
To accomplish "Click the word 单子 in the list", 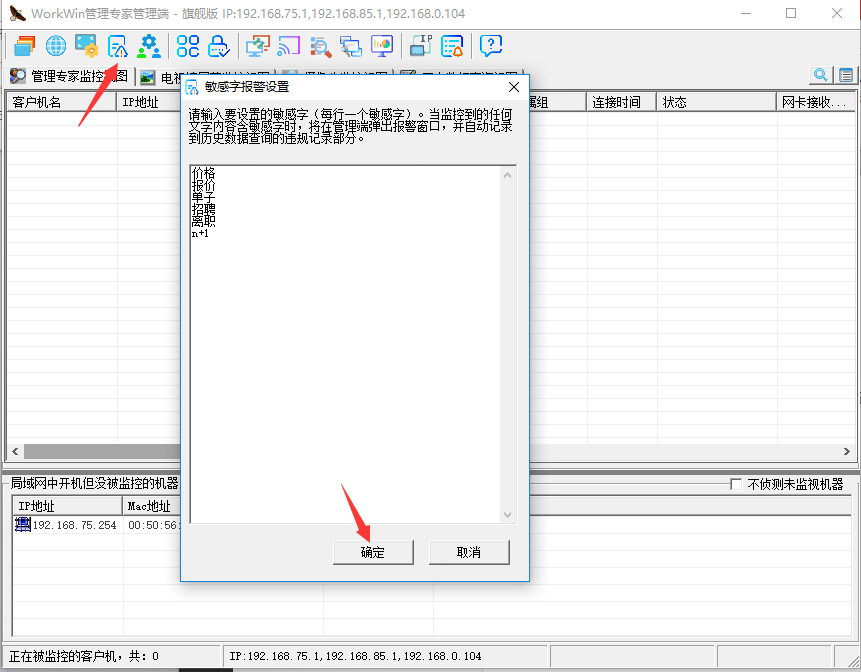I will tap(204, 197).
